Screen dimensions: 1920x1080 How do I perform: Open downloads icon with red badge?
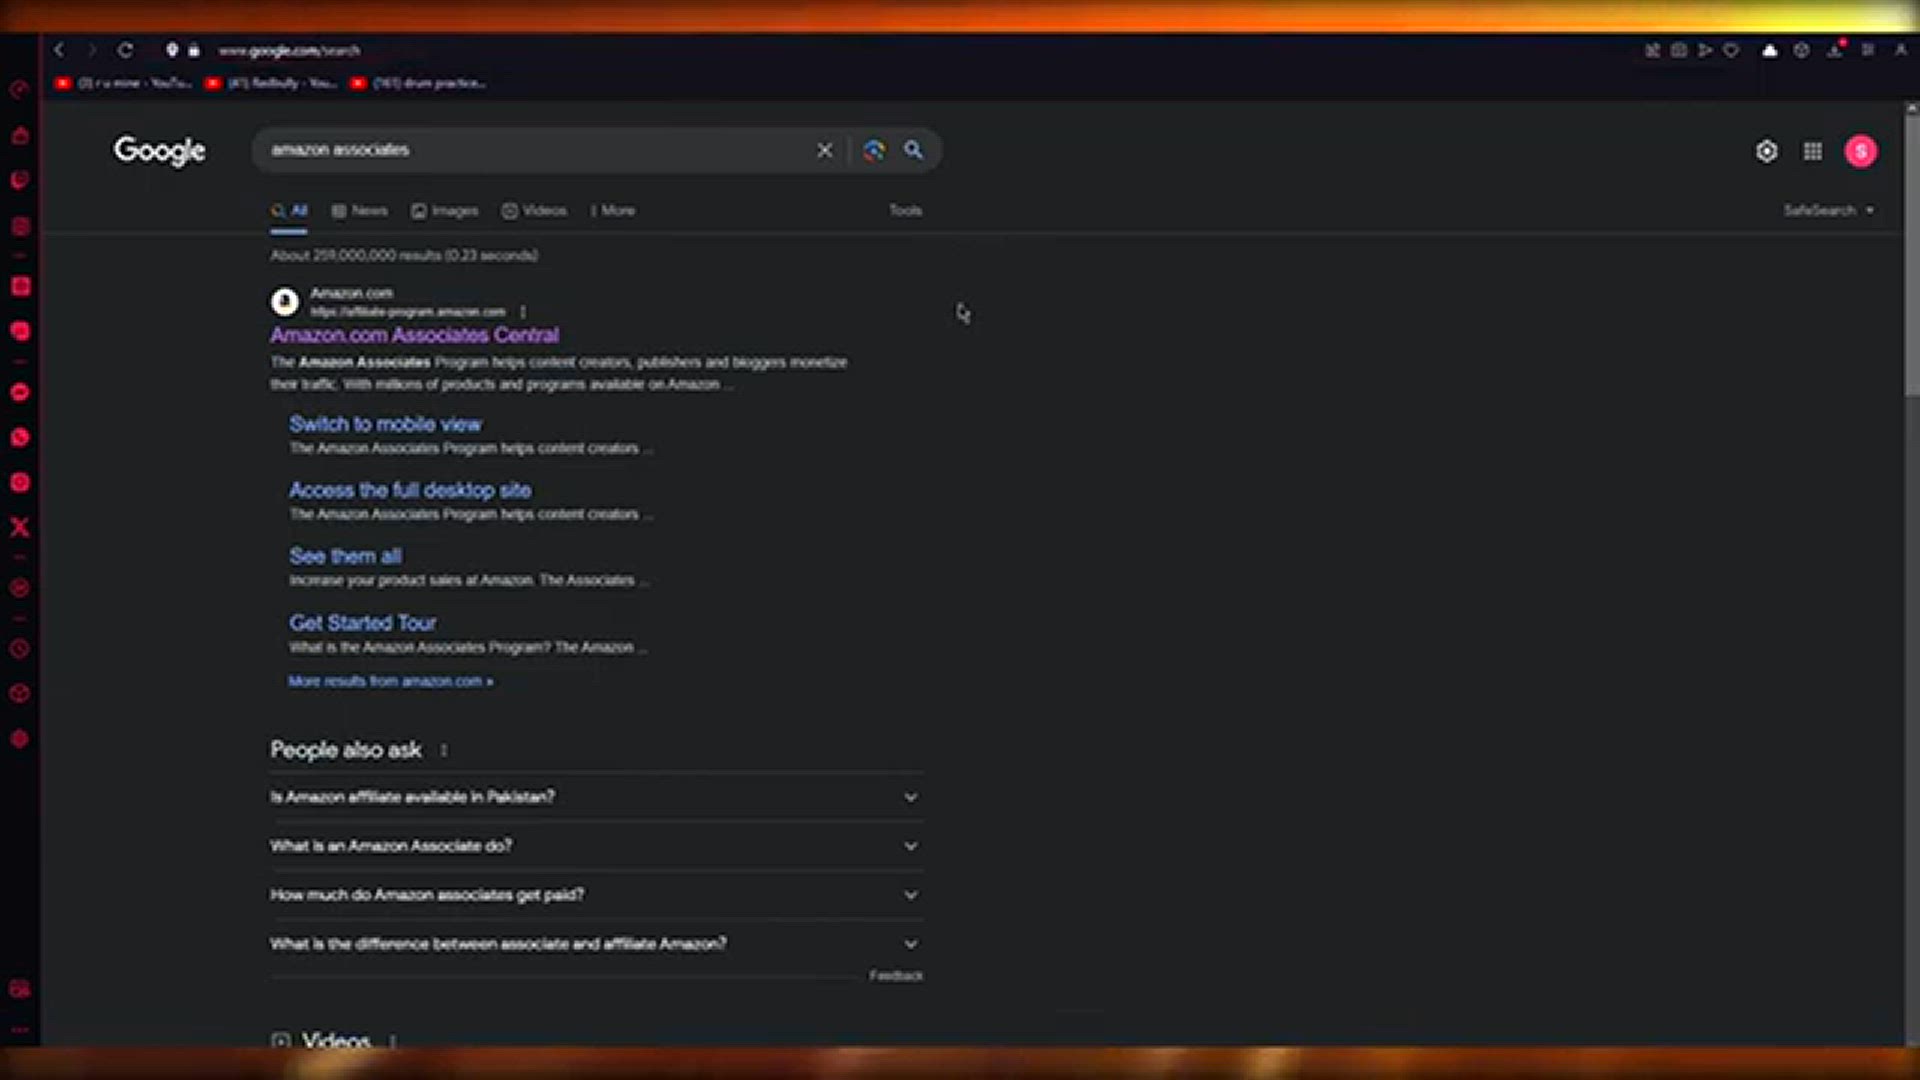(x=1835, y=49)
